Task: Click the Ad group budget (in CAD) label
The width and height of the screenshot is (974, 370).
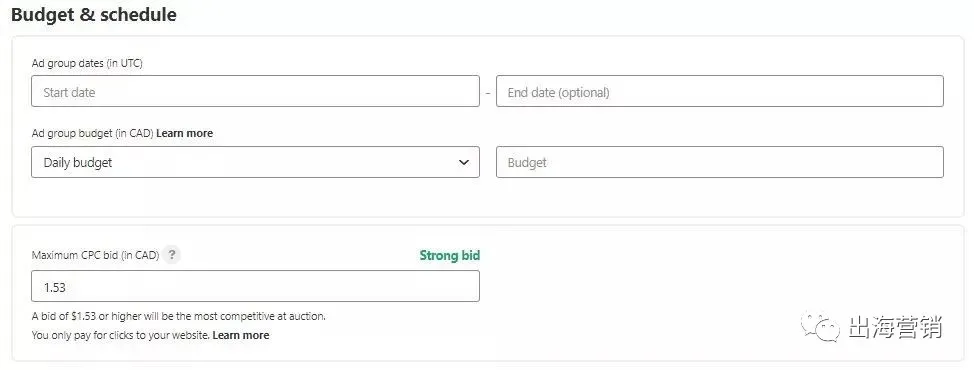Action: coord(93,133)
